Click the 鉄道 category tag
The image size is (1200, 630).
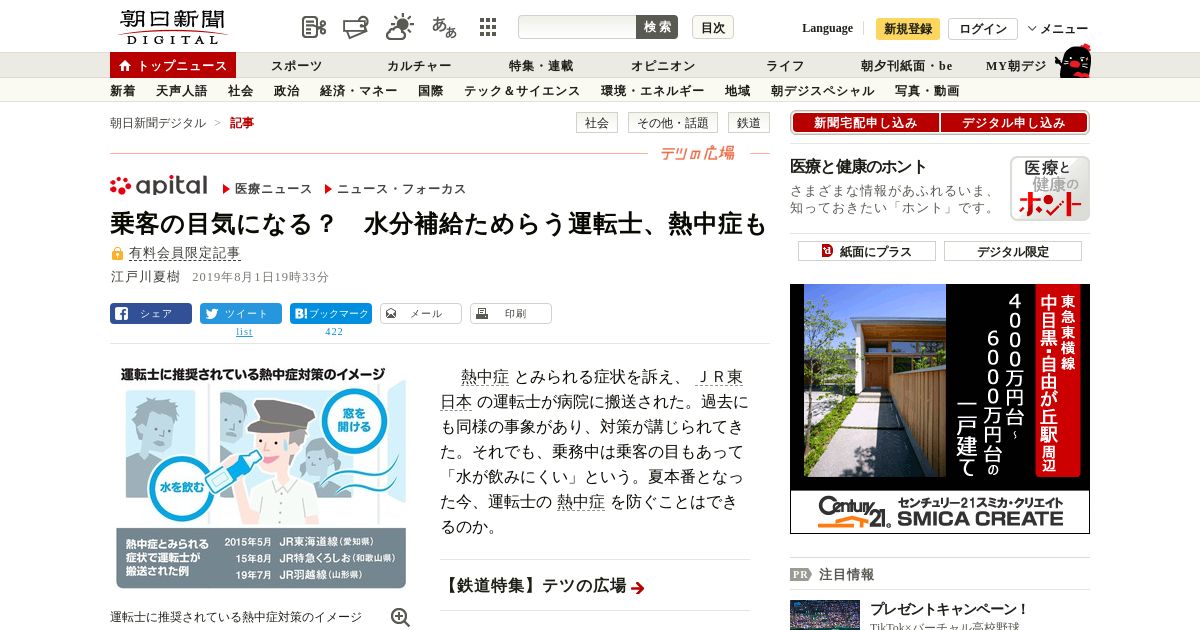pos(749,123)
